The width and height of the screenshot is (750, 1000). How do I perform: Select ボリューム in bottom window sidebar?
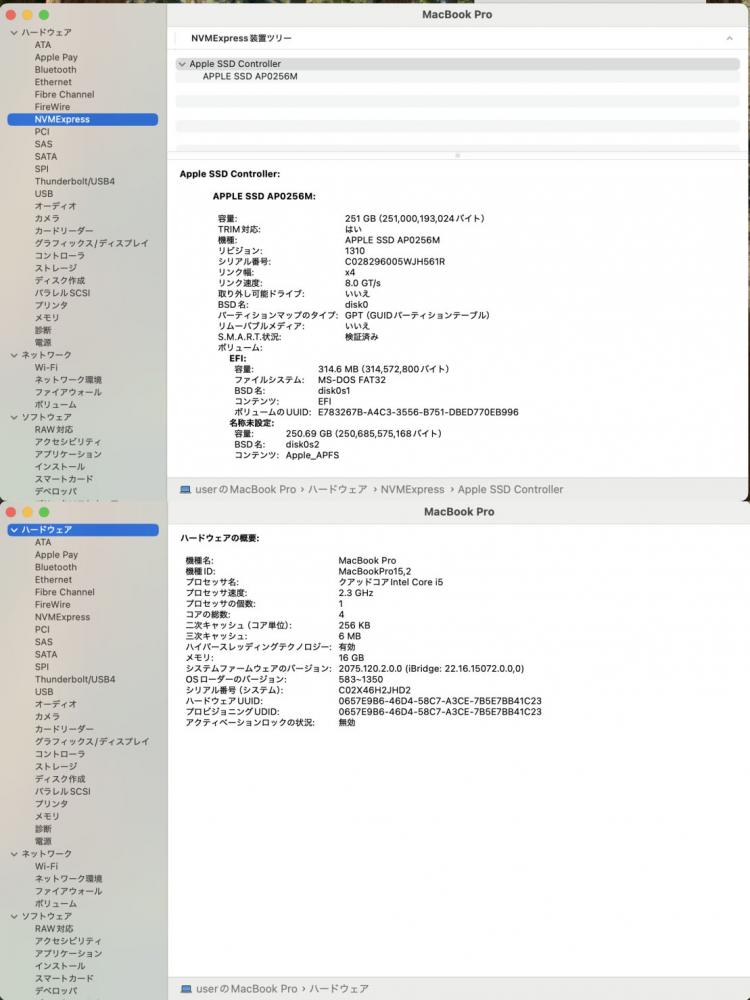[x=55, y=904]
